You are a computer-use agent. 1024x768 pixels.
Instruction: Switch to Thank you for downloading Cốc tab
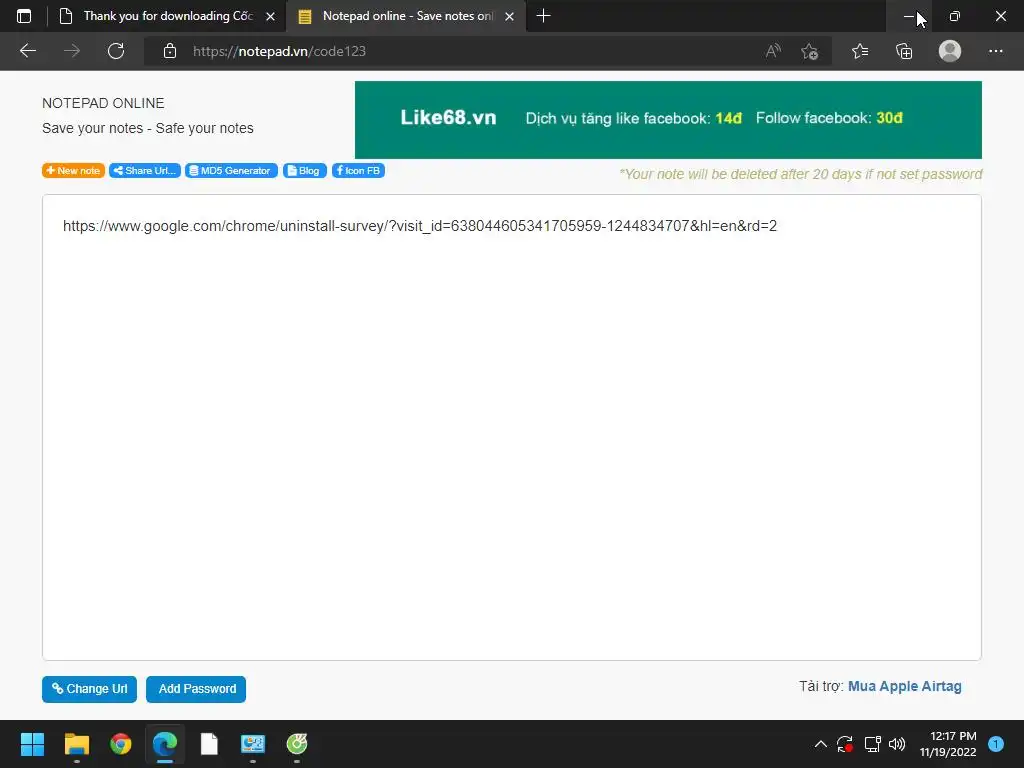(168, 16)
